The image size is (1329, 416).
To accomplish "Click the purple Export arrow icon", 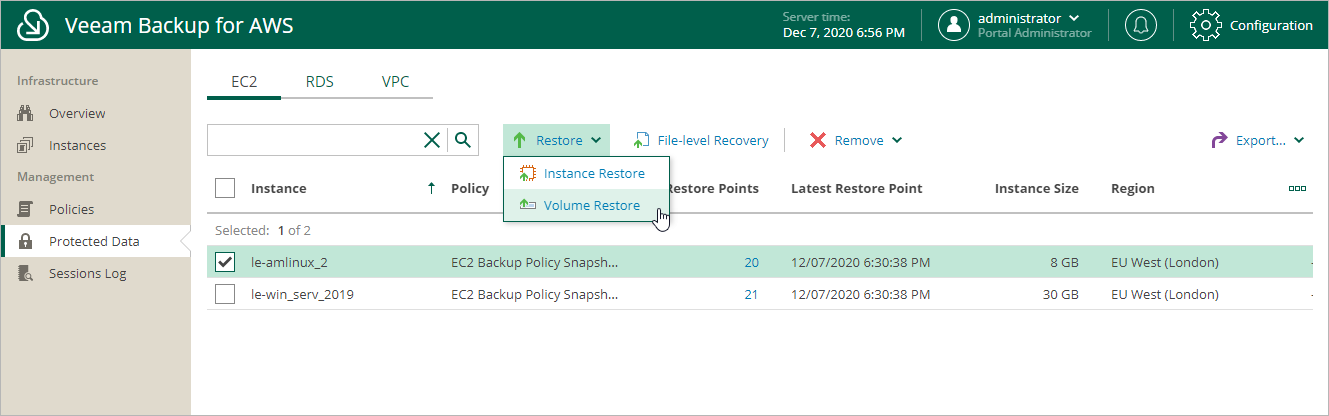I will coord(1219,140).
